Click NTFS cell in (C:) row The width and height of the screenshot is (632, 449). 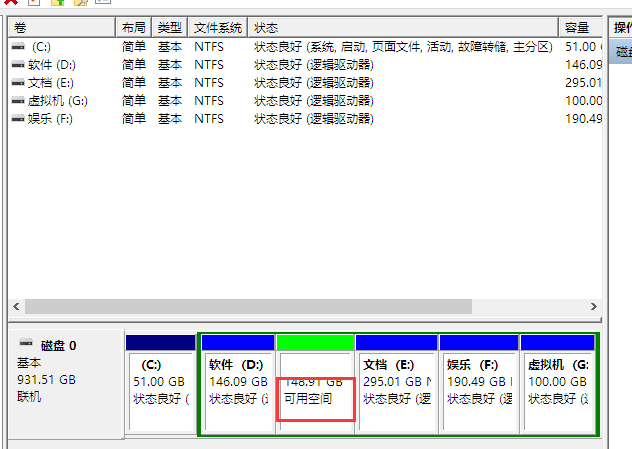pyautogui.click(x=209, y=47)
